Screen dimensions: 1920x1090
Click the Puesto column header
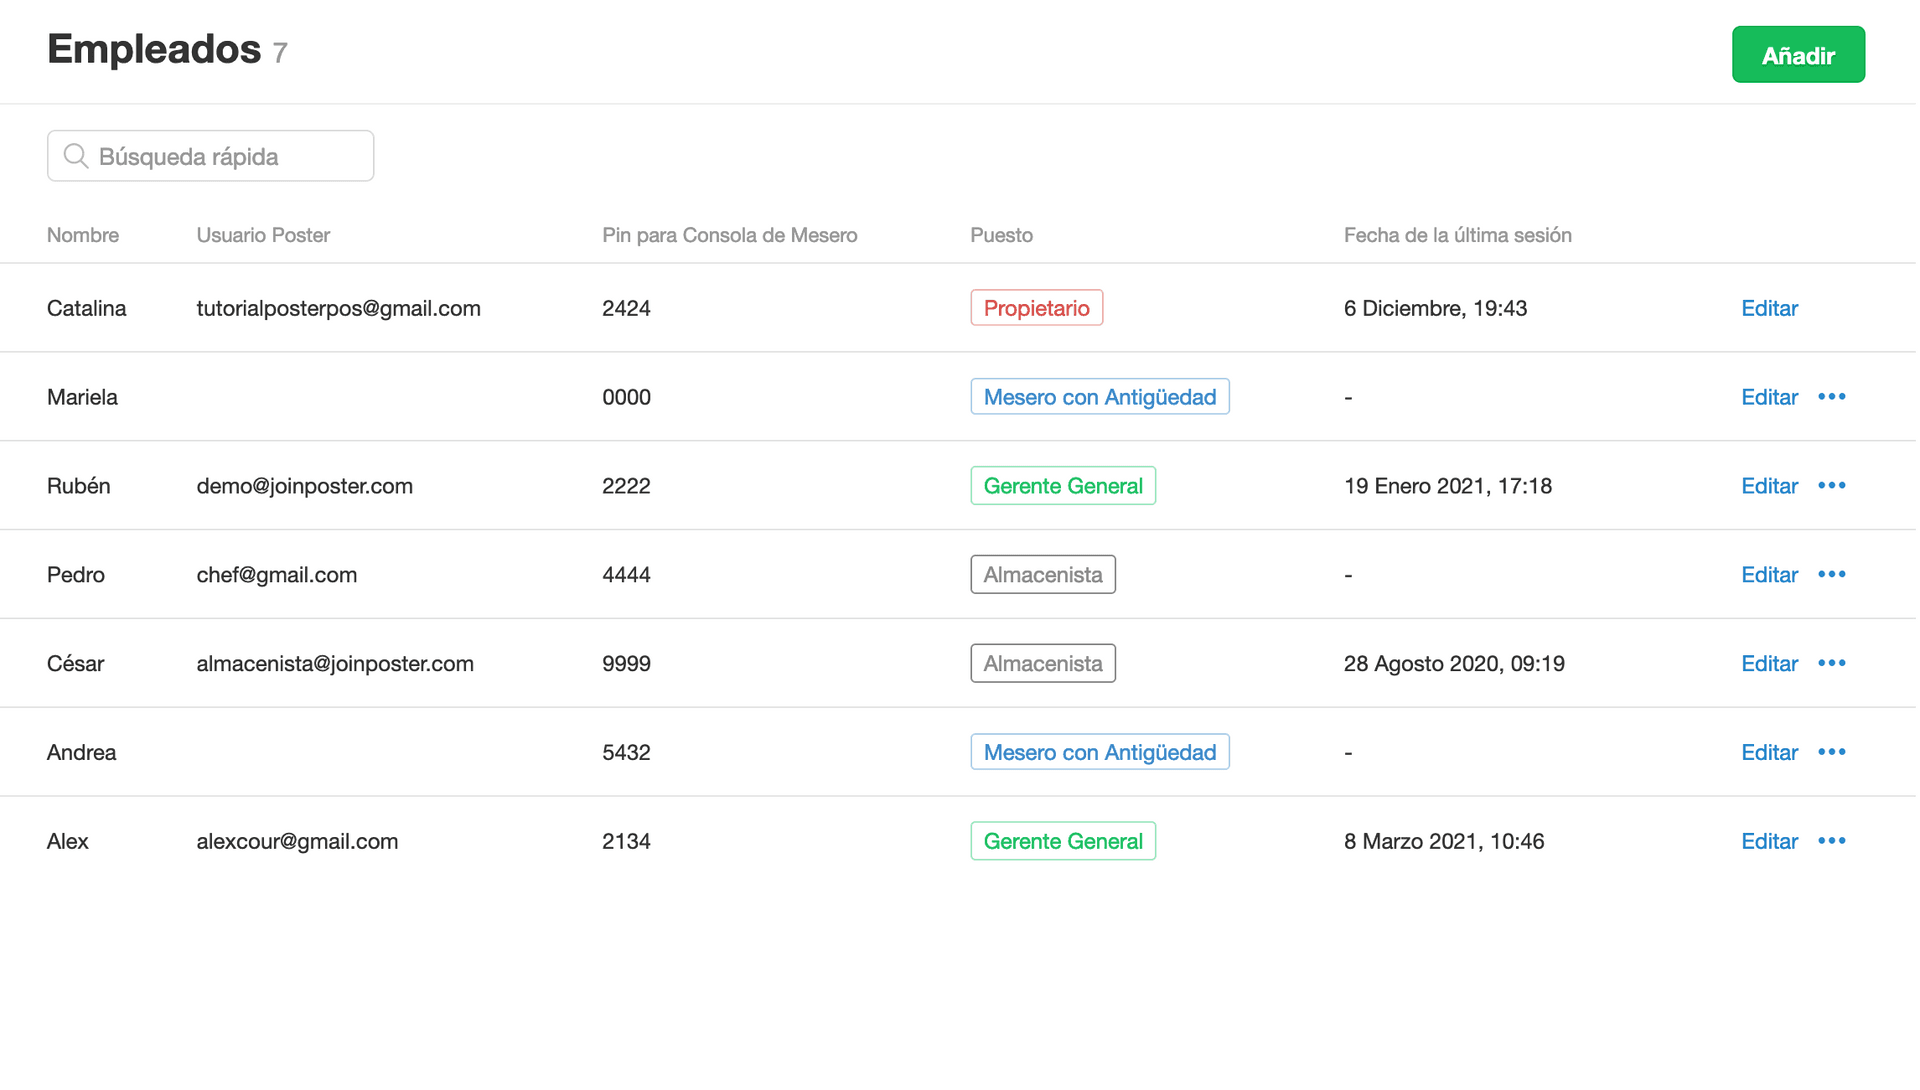click(x=1001, y=235)
